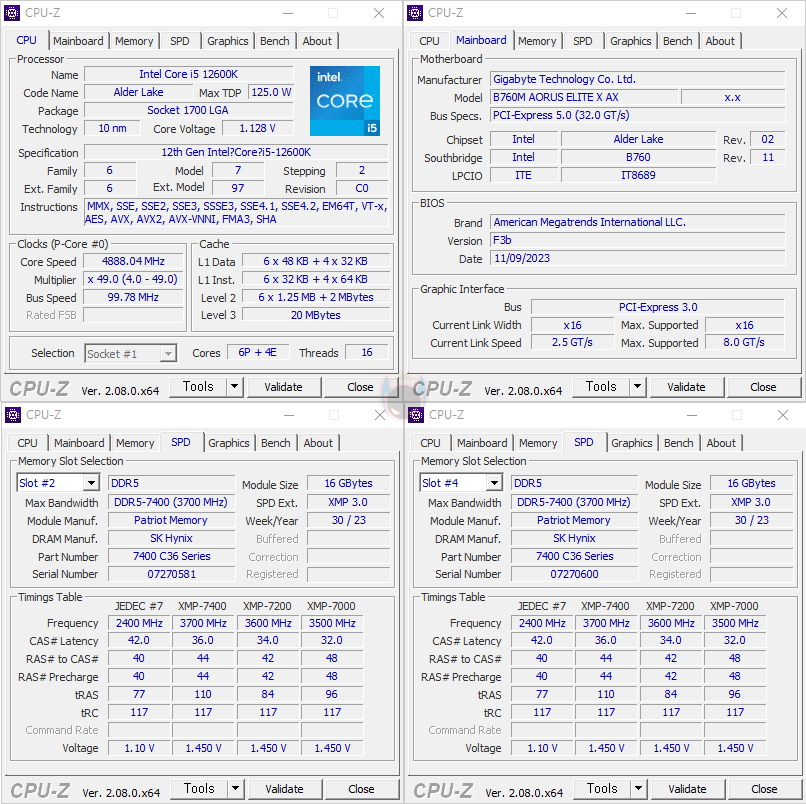
Task: Click the Max TDP value 125.0 W
Action: point(271,92)
